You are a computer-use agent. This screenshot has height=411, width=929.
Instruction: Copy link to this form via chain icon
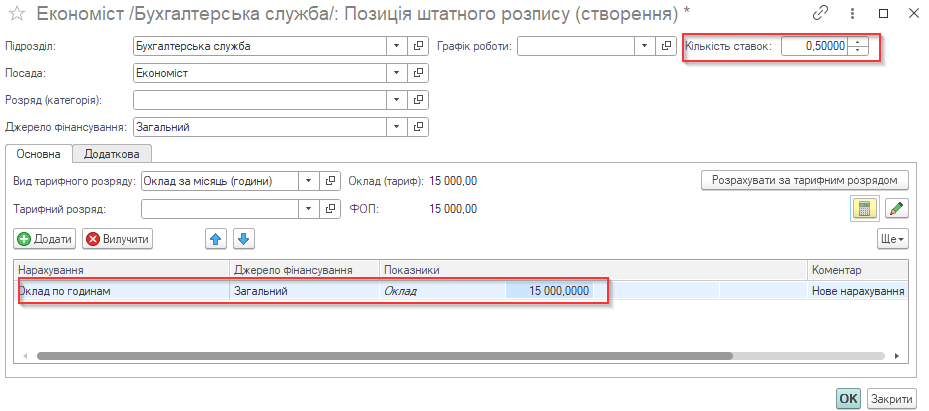click(821, 14)
